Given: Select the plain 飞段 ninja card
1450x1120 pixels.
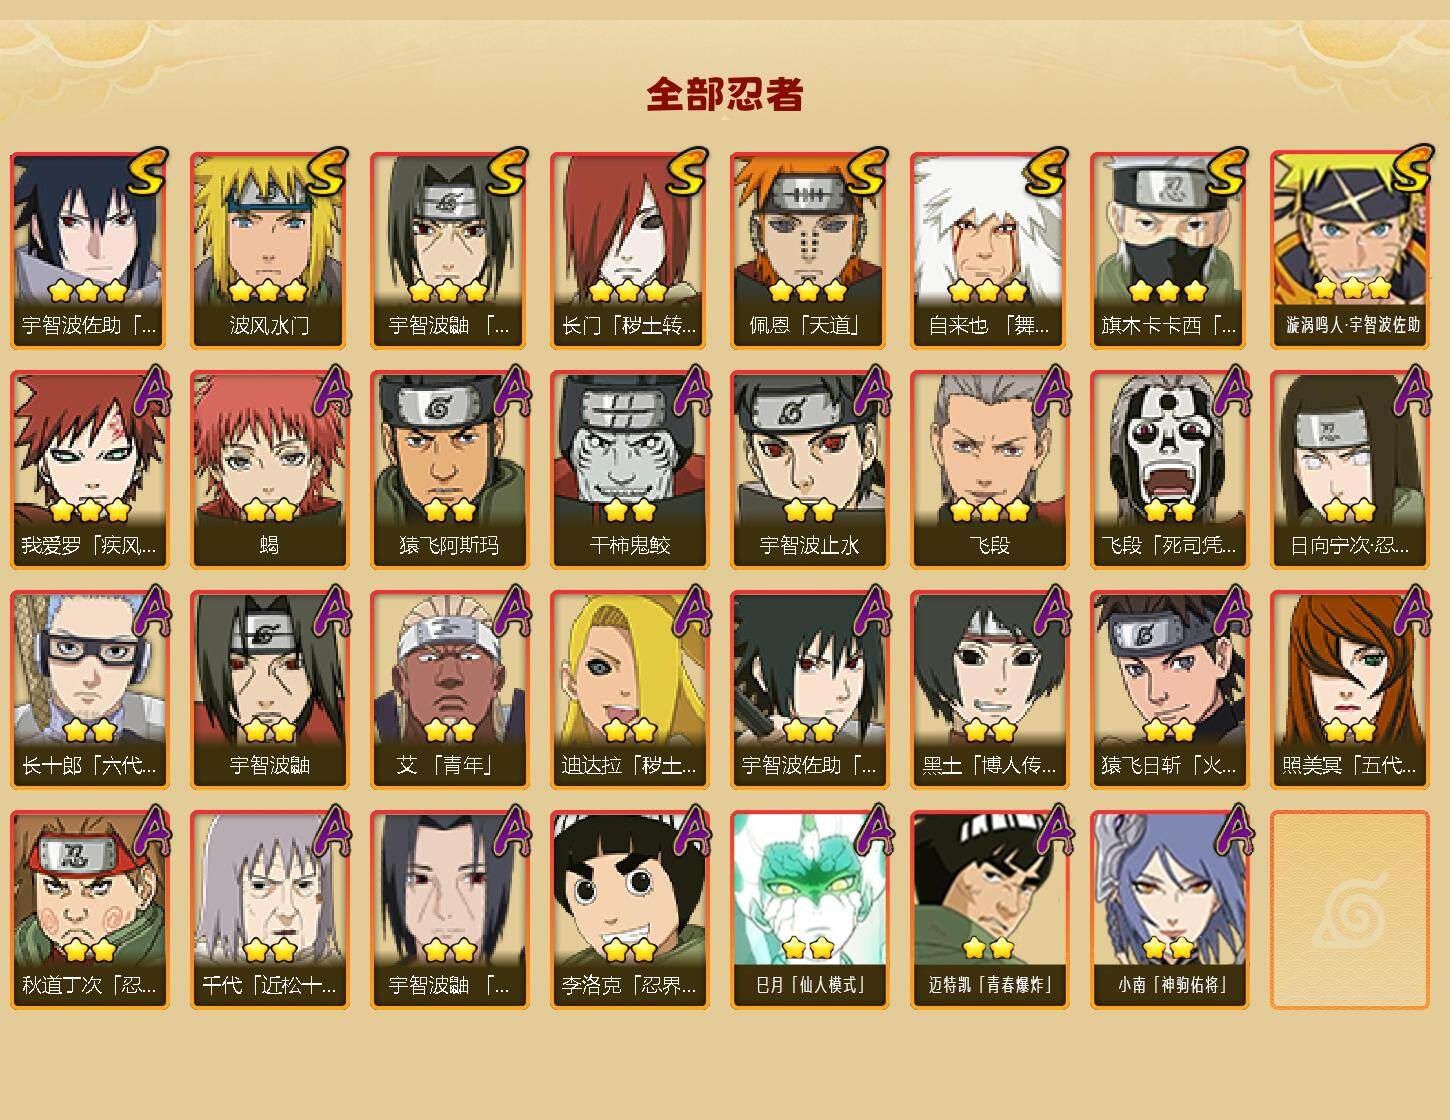Looking at the screenshot, I should point(989,470).
